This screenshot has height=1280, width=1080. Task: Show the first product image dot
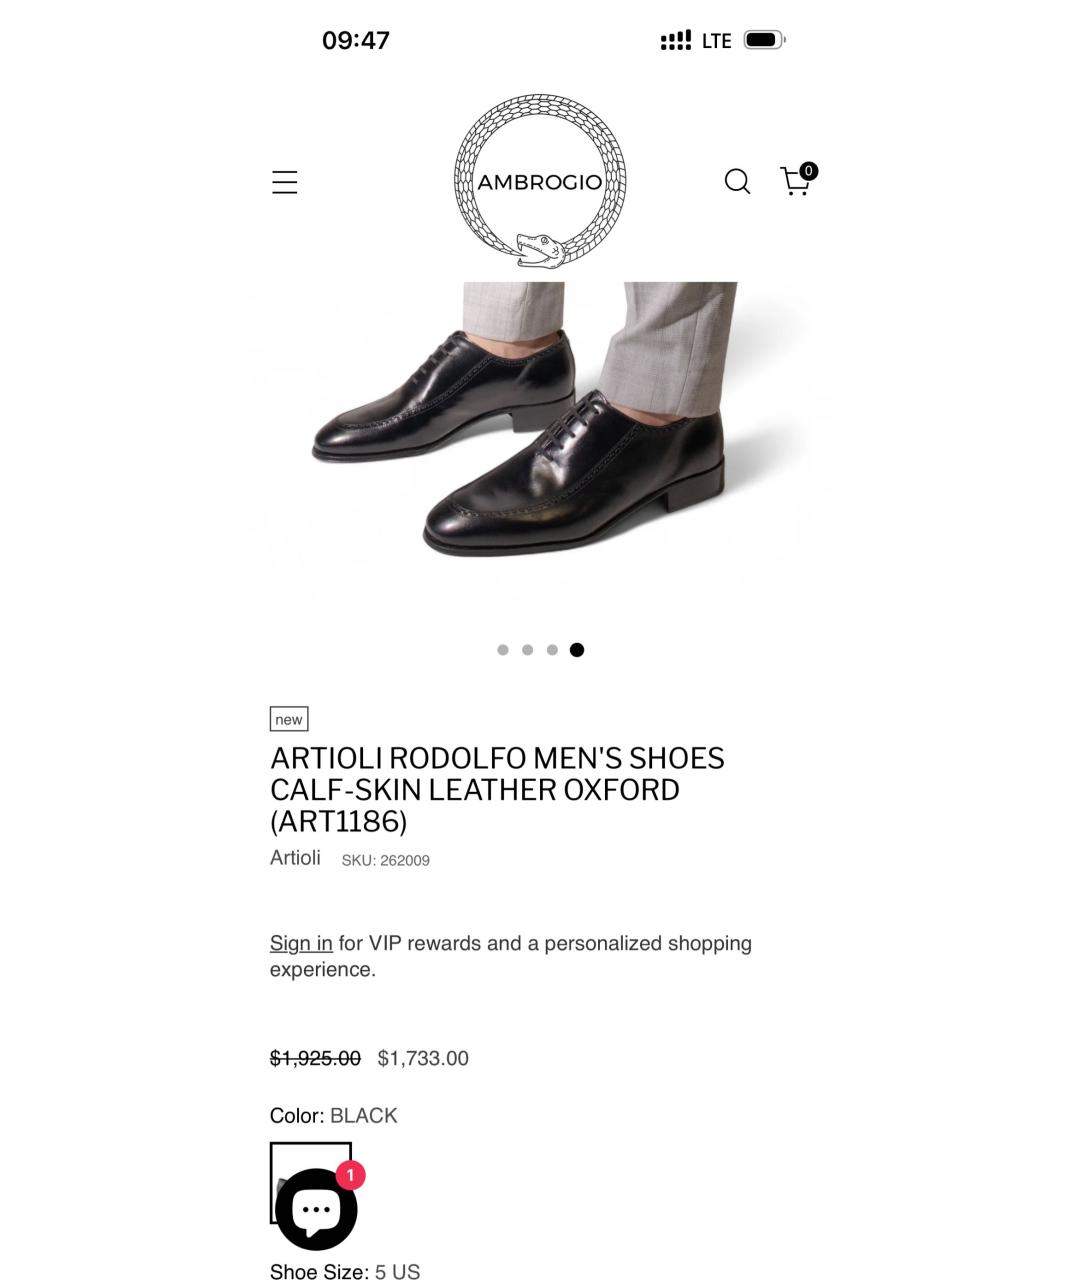503,650
